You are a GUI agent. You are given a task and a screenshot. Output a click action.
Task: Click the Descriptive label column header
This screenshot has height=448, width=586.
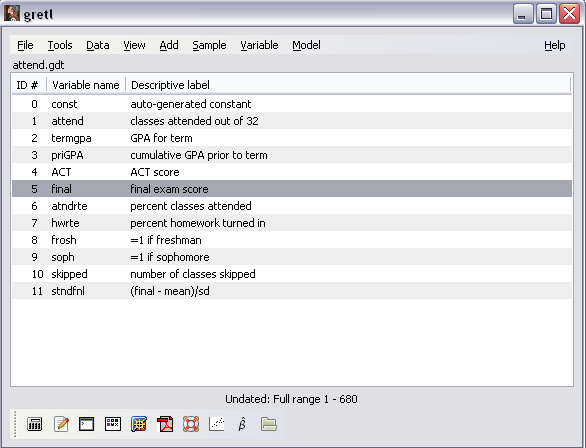click(348, 85)
